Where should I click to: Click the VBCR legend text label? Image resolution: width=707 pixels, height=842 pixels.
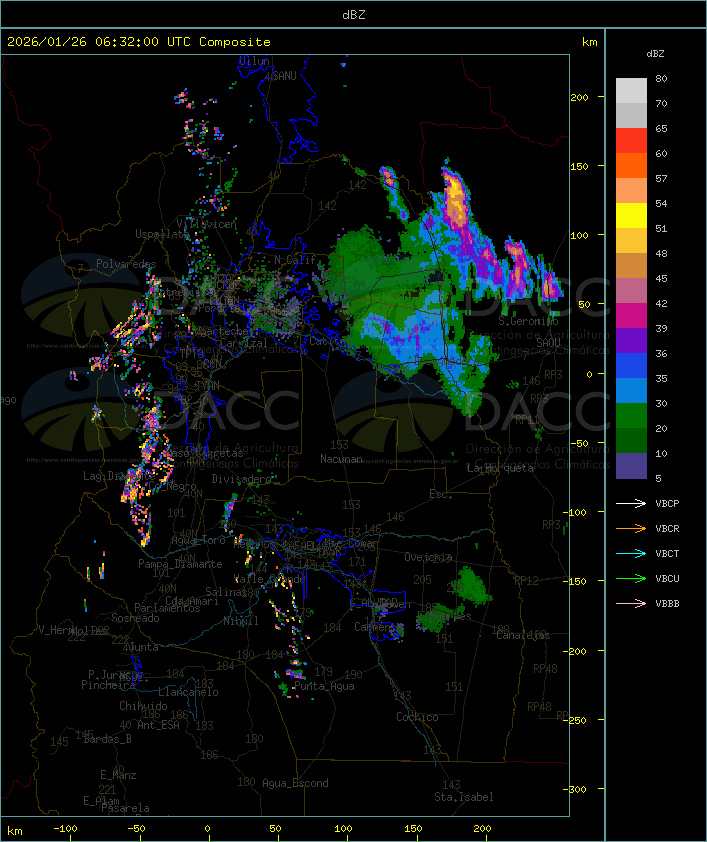point(667,528)
